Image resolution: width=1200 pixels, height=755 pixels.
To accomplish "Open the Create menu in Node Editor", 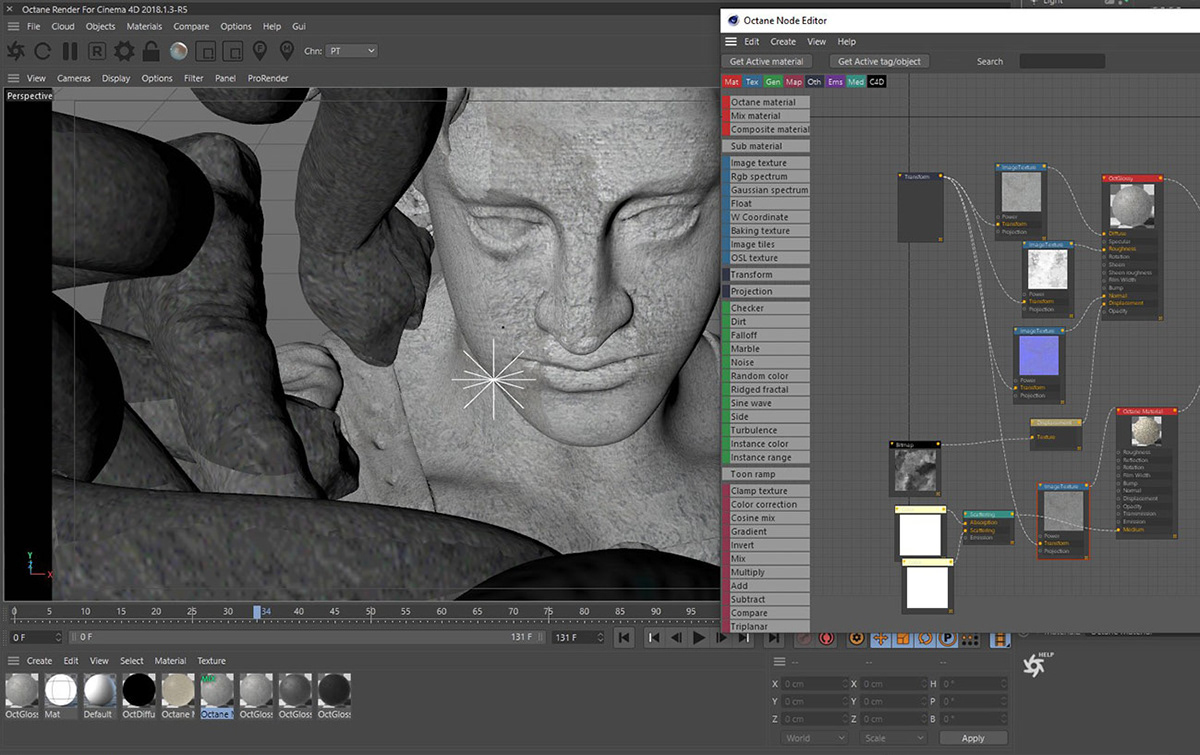I will coord(783,42).
